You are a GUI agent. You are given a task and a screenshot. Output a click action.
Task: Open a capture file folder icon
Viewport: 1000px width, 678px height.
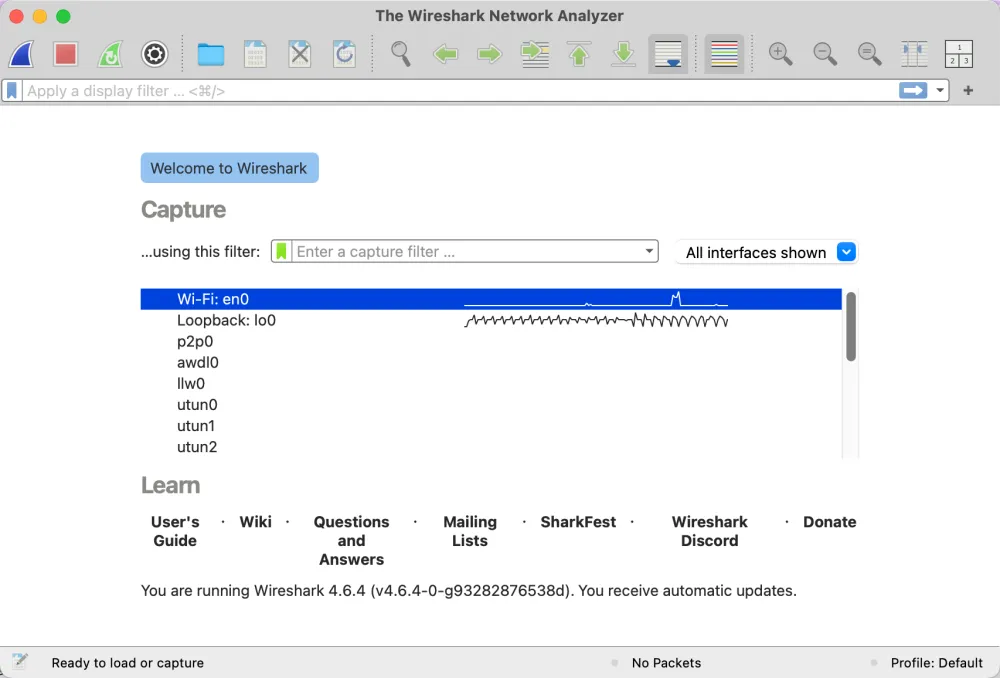pos(210,54)
